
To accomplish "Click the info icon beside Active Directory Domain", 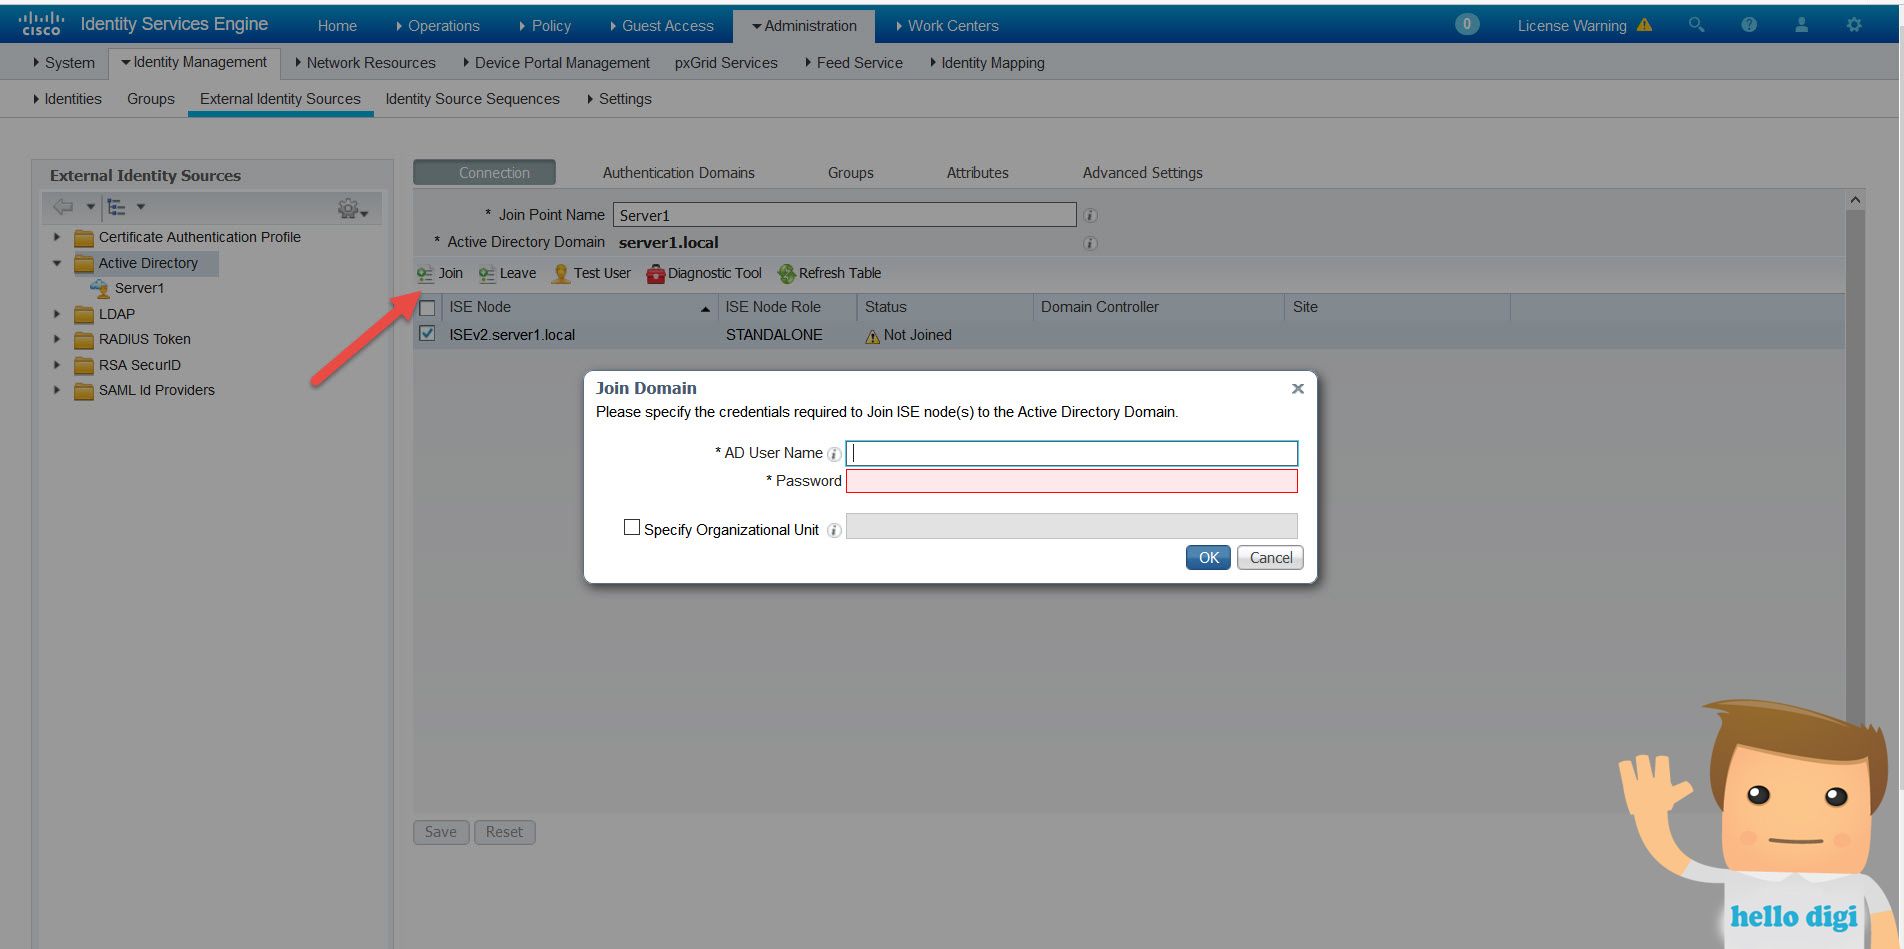I will click(x=1090, y=243).
